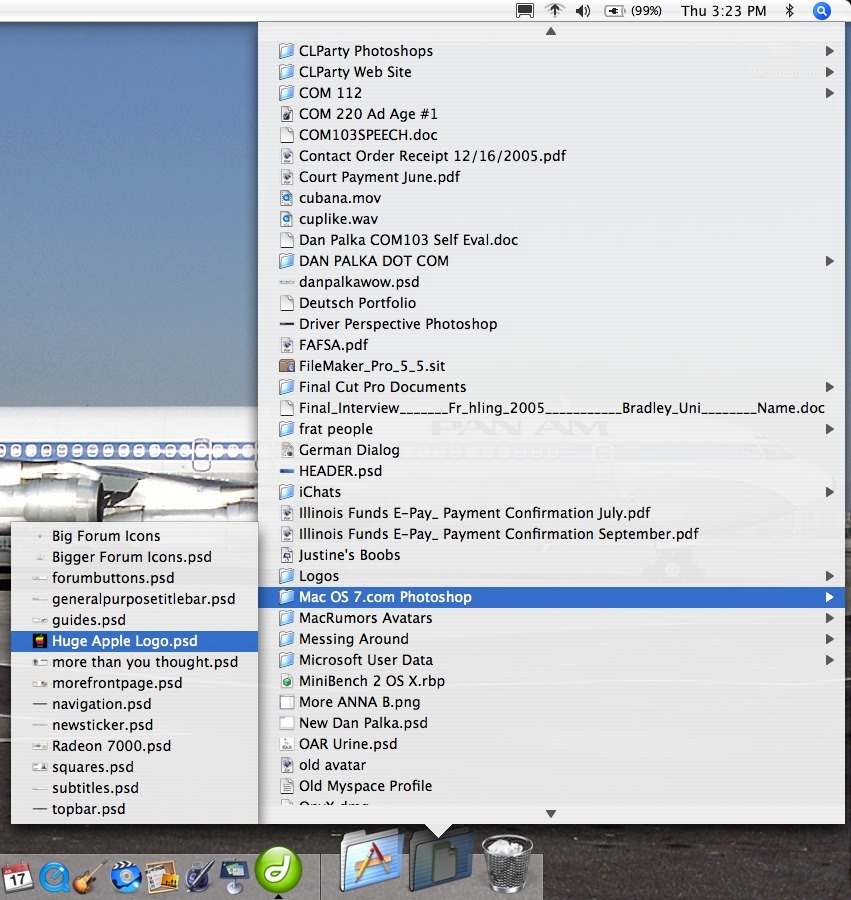Choose More ANNA B.png
Screen dimensions: 851x900
pyautogui.click(x=551, y=702)
